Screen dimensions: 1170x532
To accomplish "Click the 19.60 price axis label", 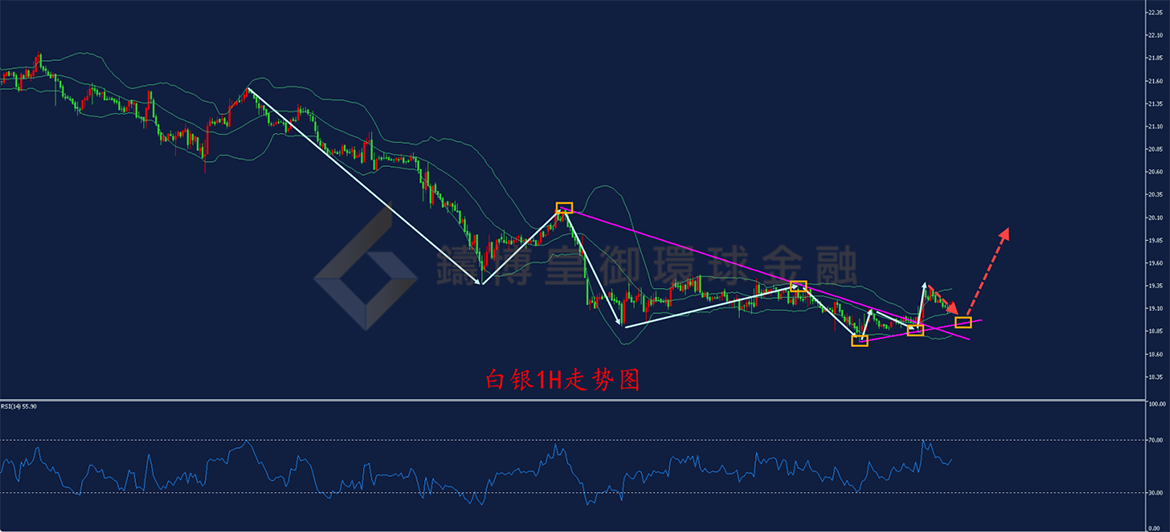I will click(1156, 263).
